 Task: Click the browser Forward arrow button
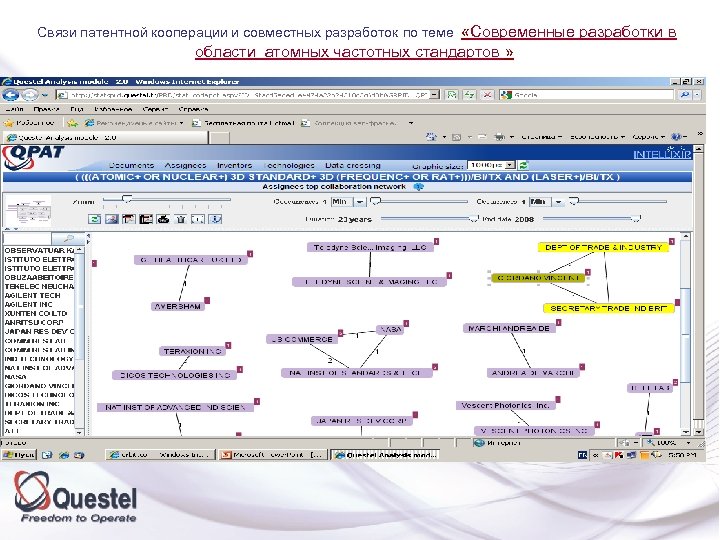[29, 95]
